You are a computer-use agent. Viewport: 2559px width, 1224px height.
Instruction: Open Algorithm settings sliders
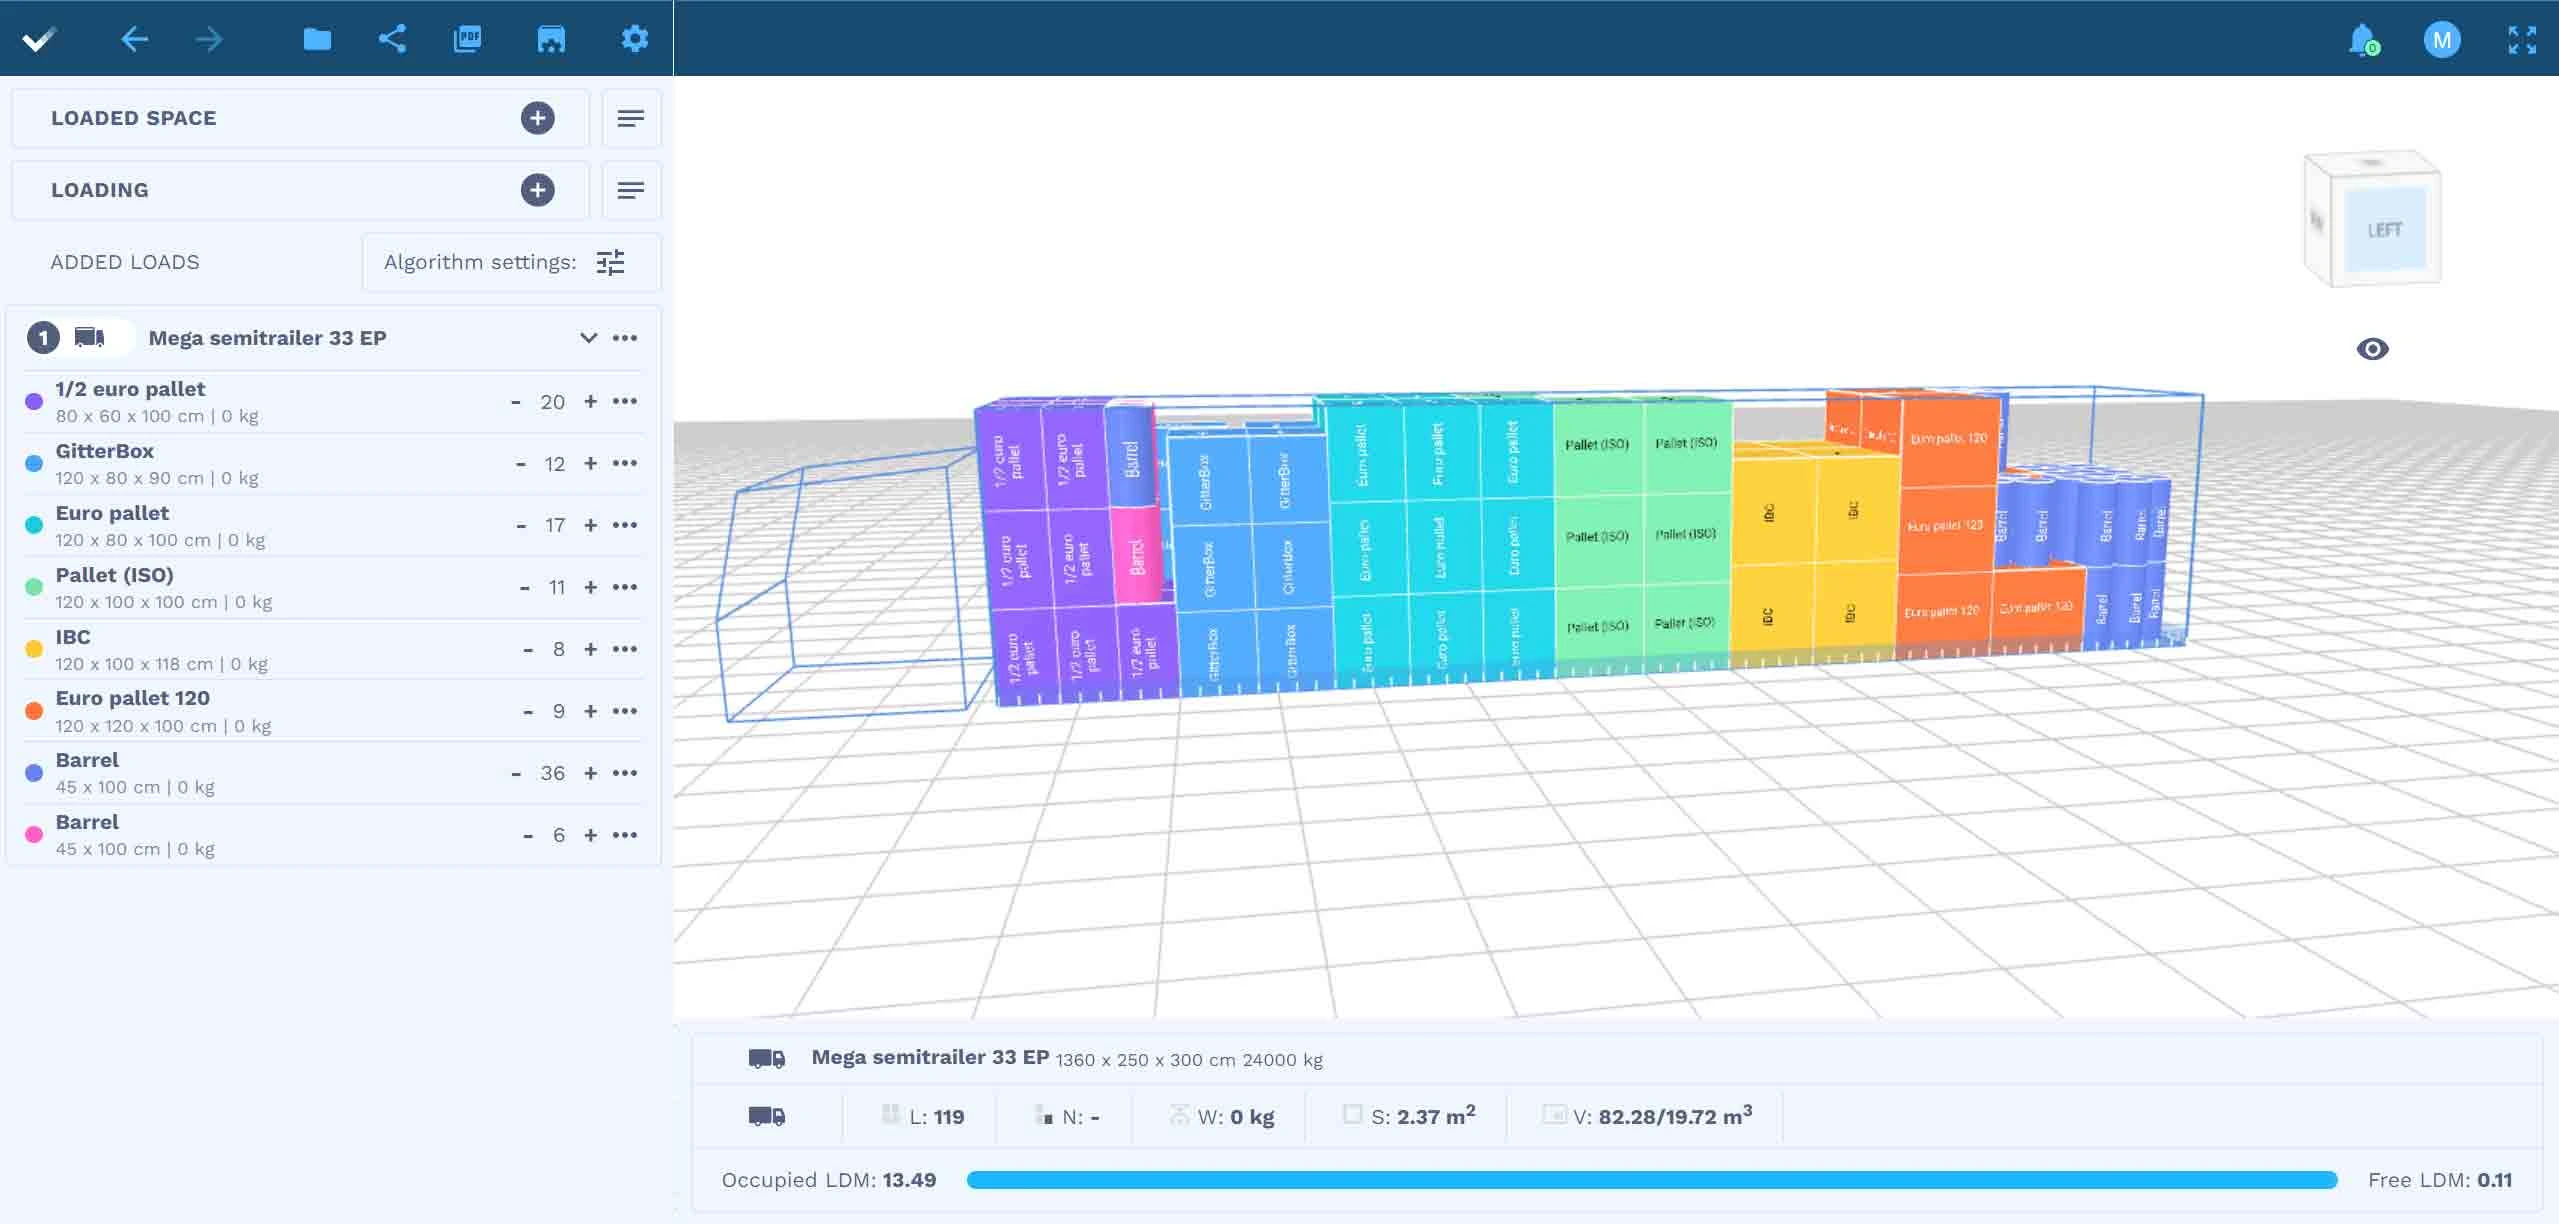(x=610, y=262)
